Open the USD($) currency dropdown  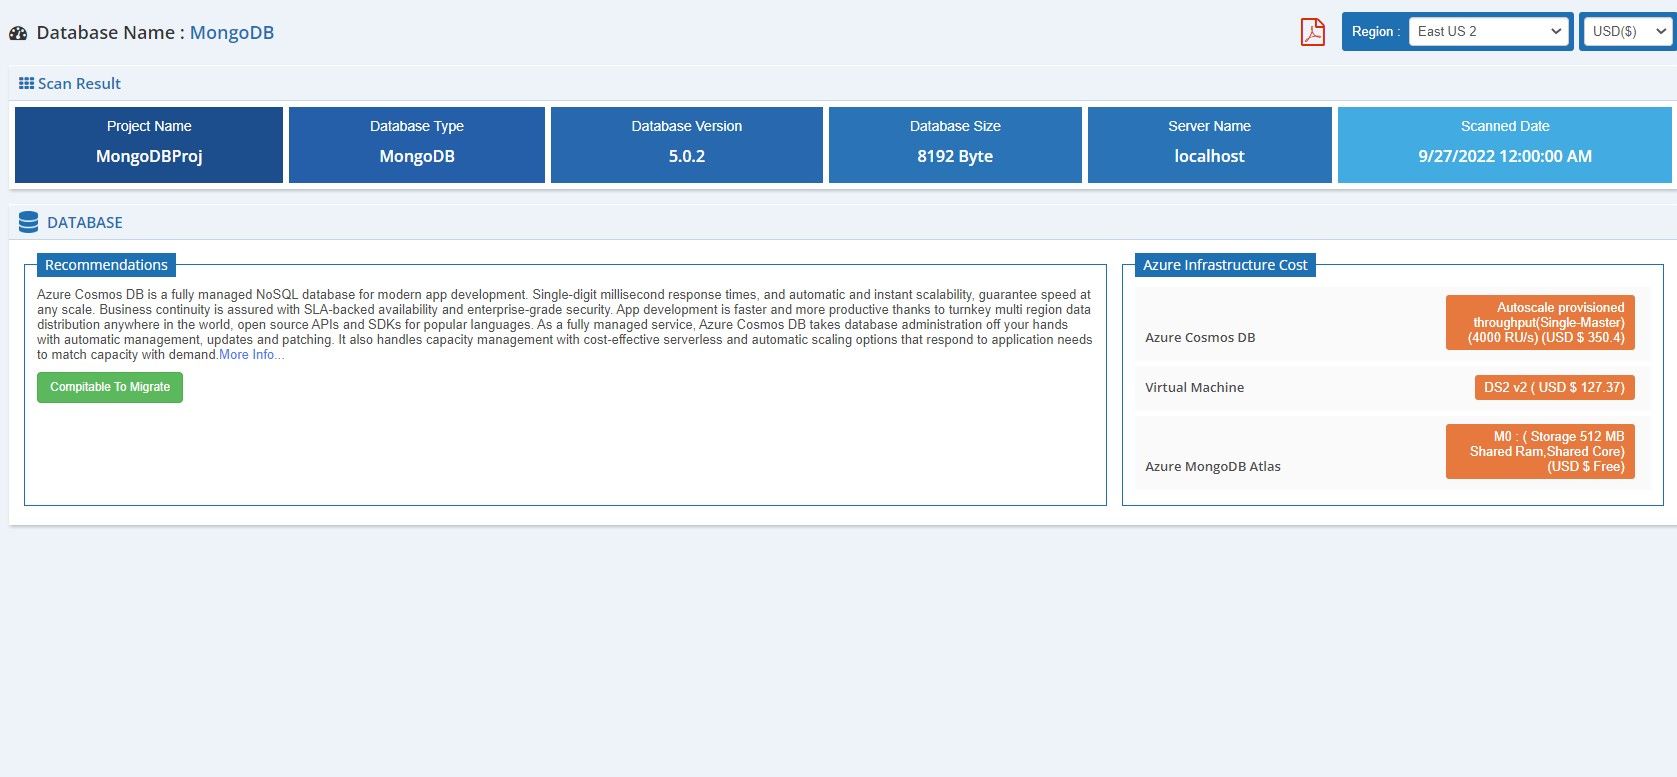point(1629,31)
